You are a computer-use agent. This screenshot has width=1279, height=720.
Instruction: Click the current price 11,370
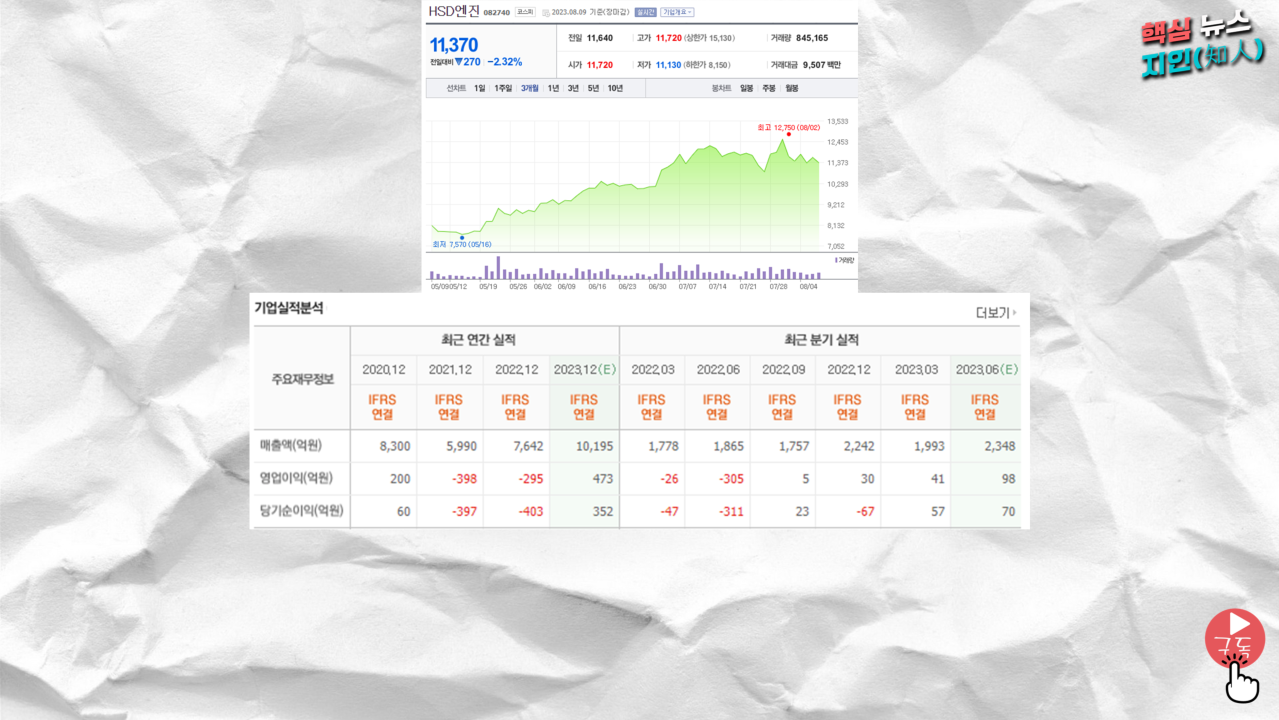point(454,45)
